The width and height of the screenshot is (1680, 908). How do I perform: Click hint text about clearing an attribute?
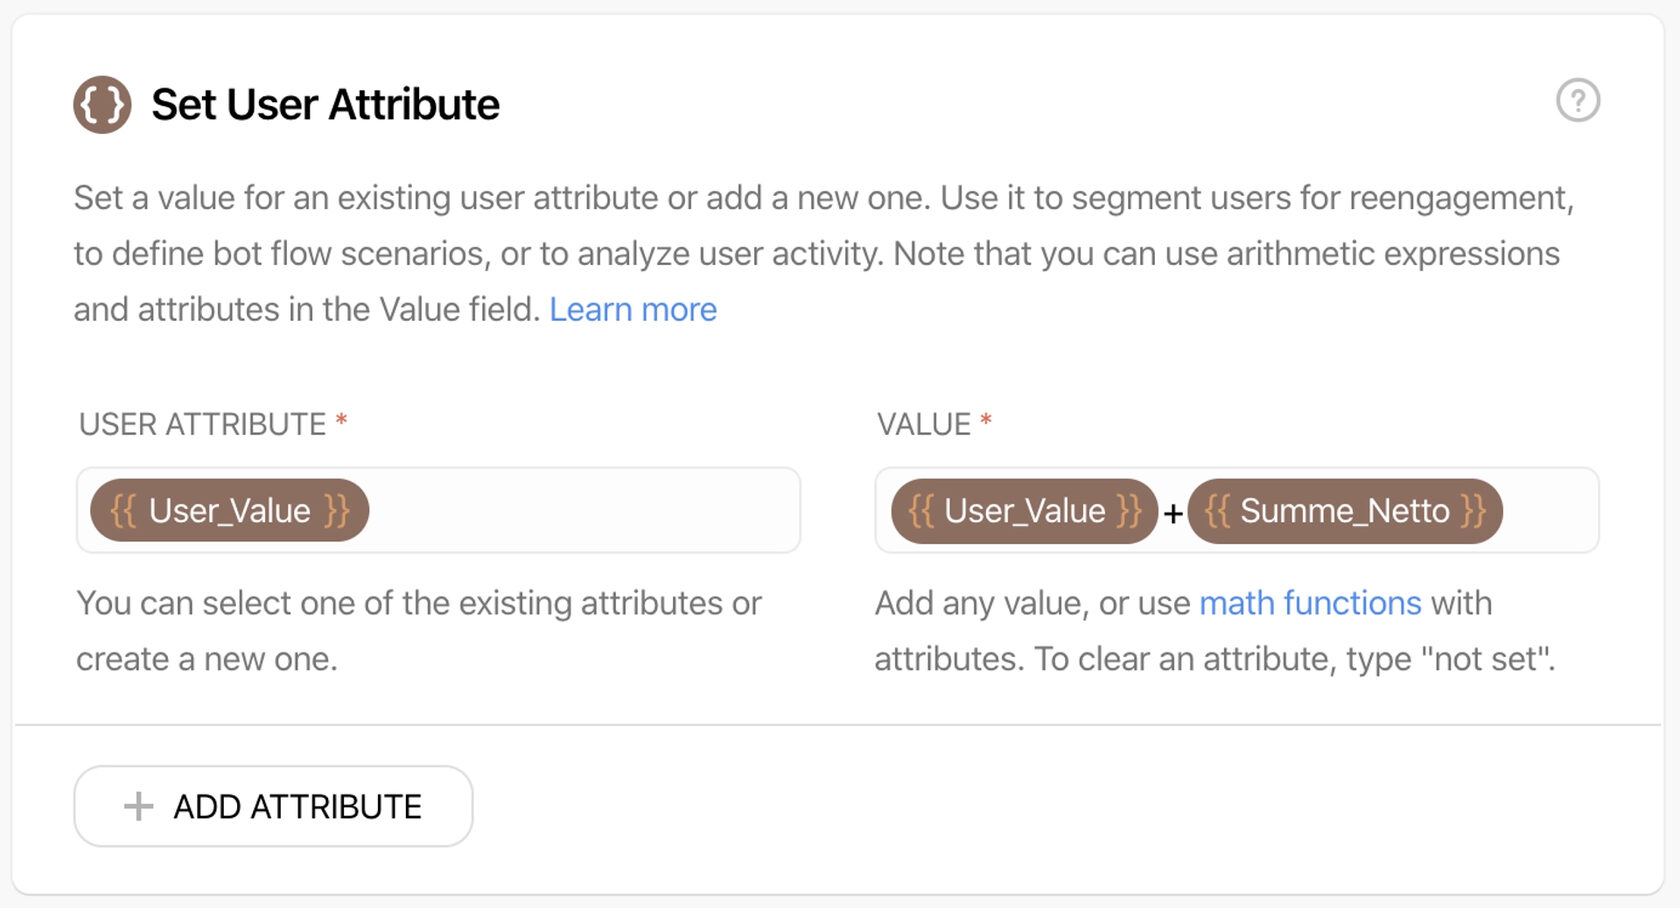[x=1214, y=659]
